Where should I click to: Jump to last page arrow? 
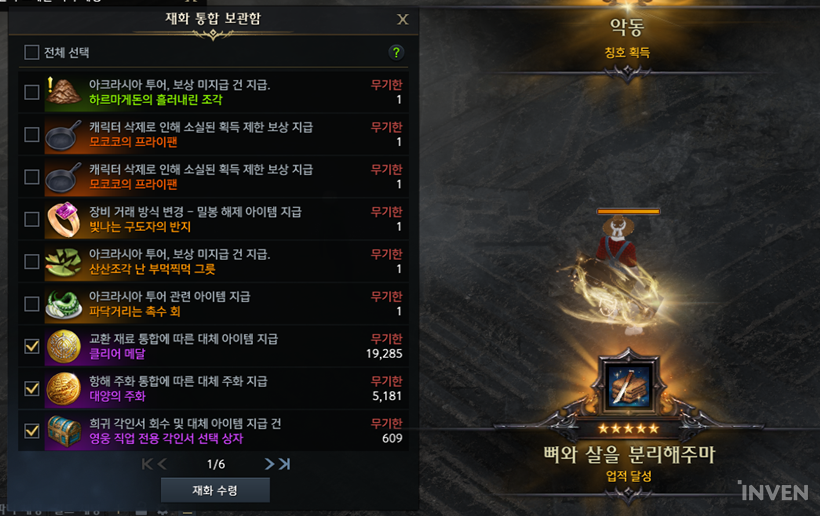[284, 464]
